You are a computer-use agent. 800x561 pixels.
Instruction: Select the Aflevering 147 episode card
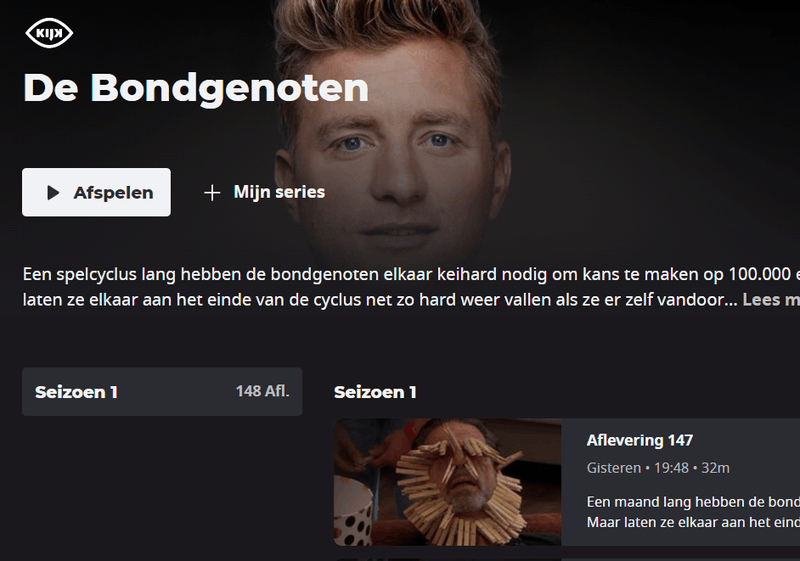click(567, 482)
